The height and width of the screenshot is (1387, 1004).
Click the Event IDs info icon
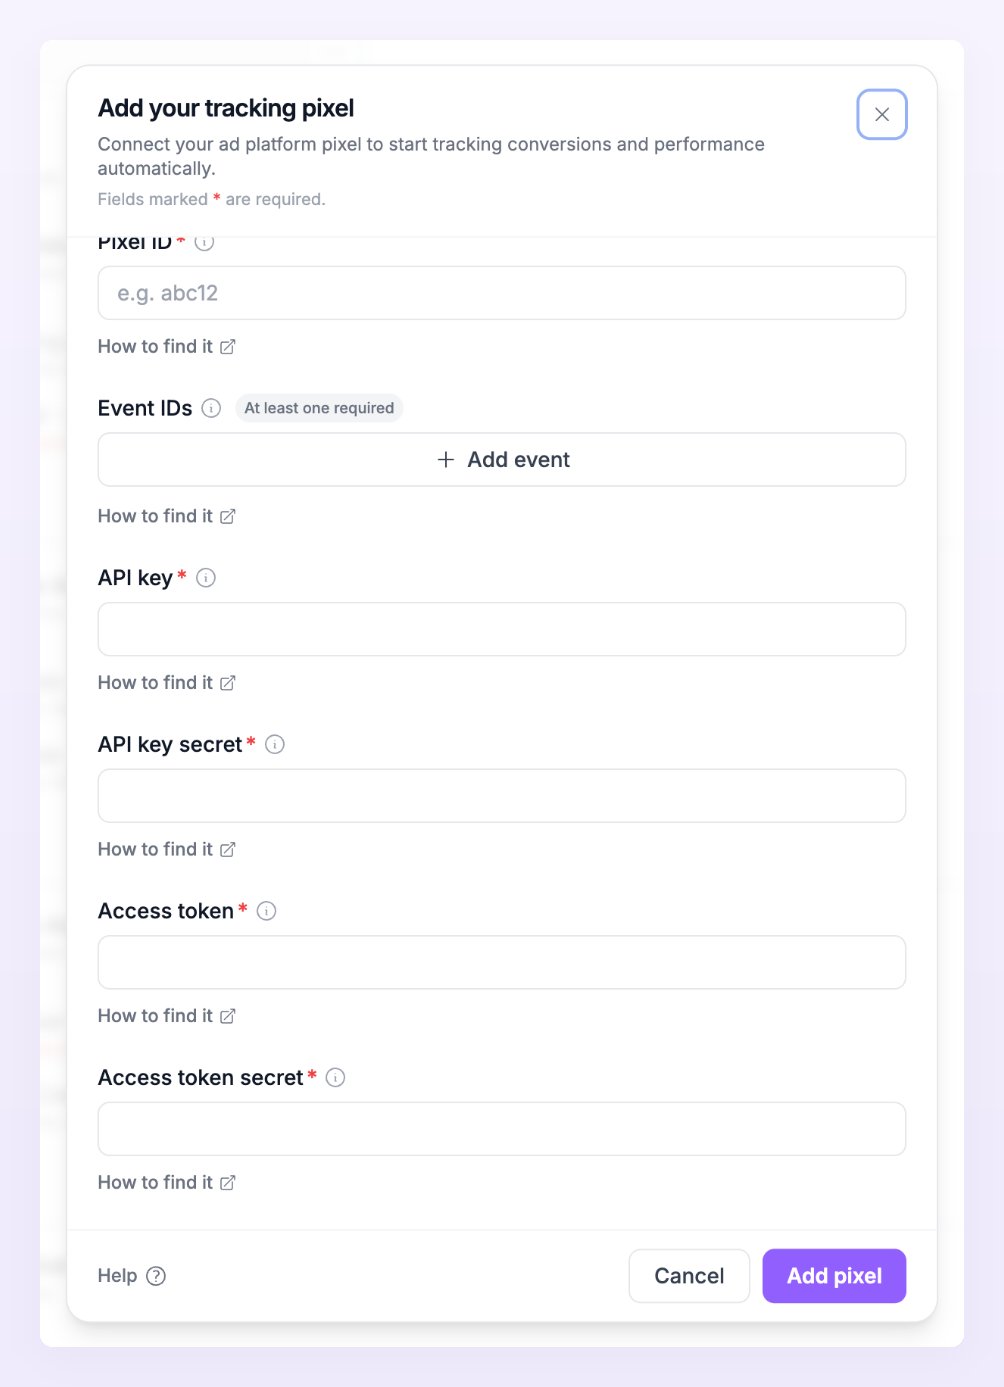(211, 408)
